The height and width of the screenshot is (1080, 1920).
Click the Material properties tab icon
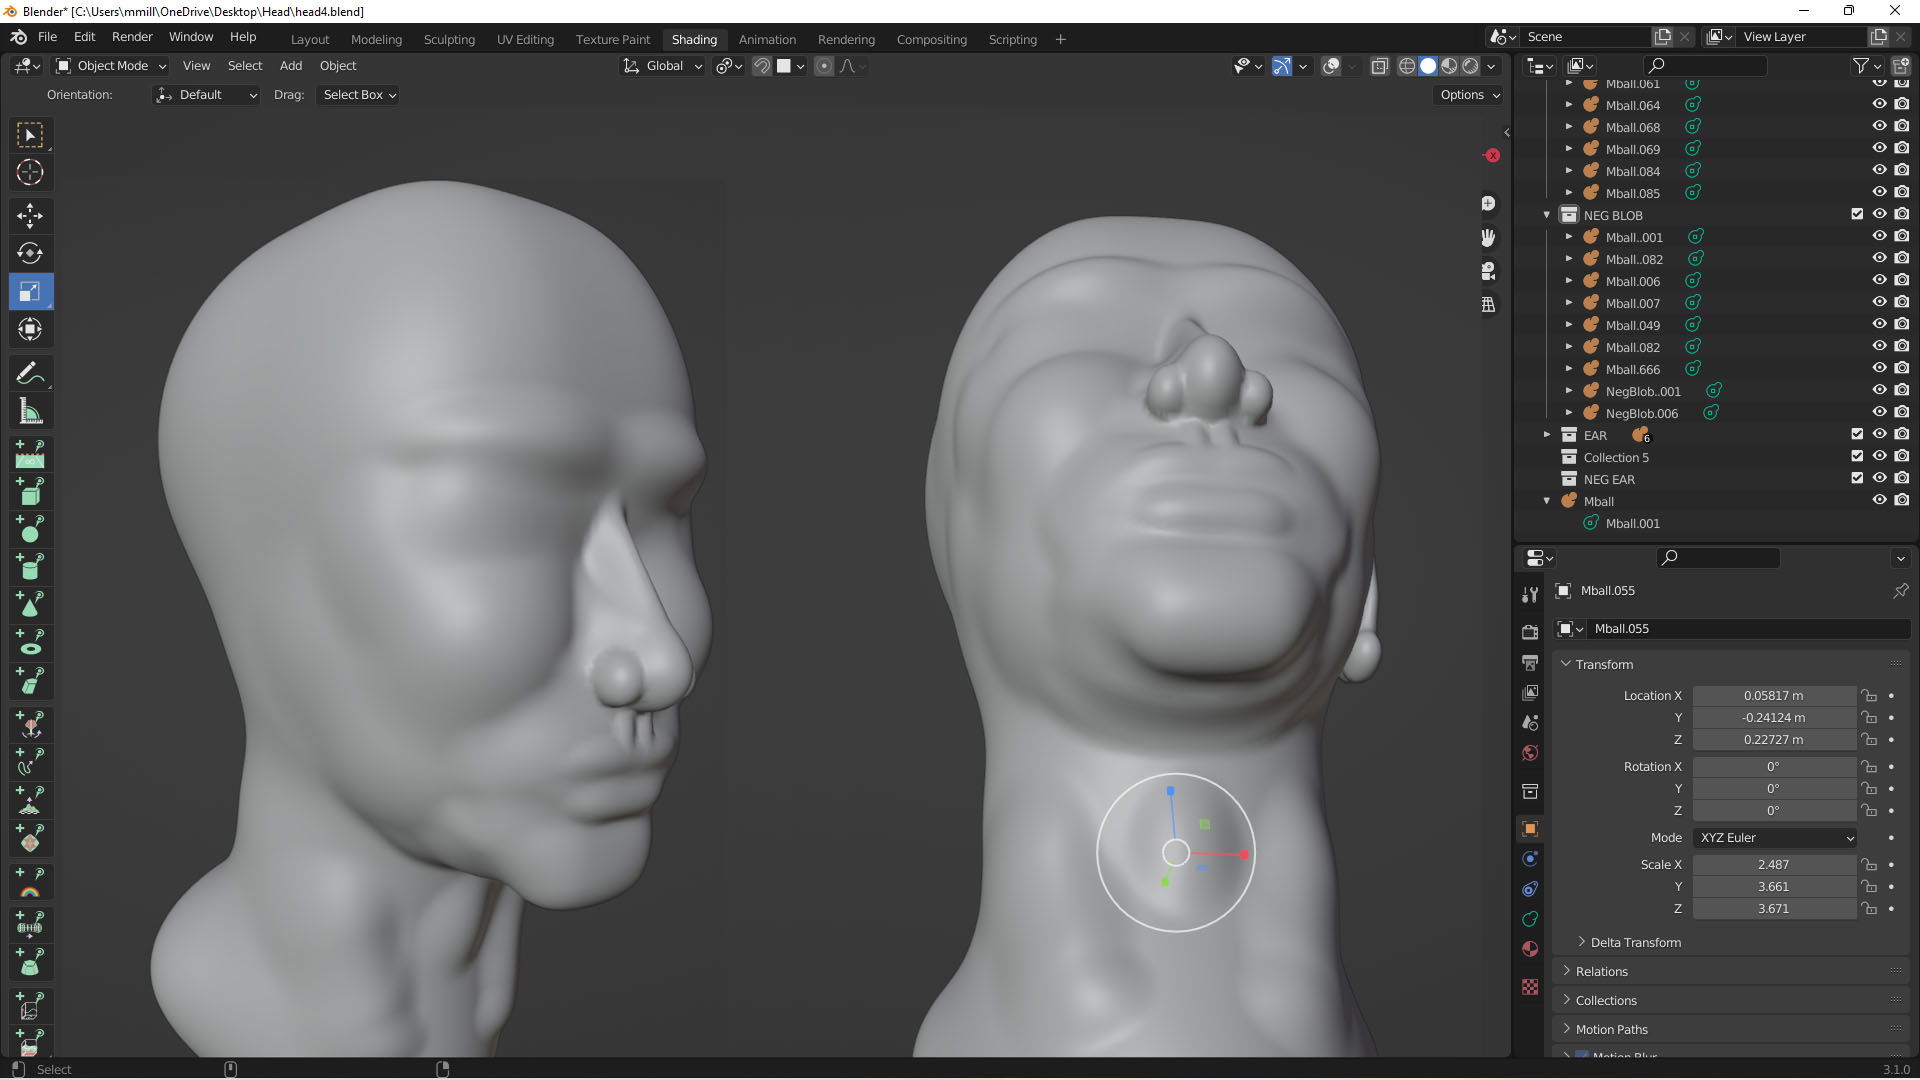pyautogui.click(x=1529, y=949)
